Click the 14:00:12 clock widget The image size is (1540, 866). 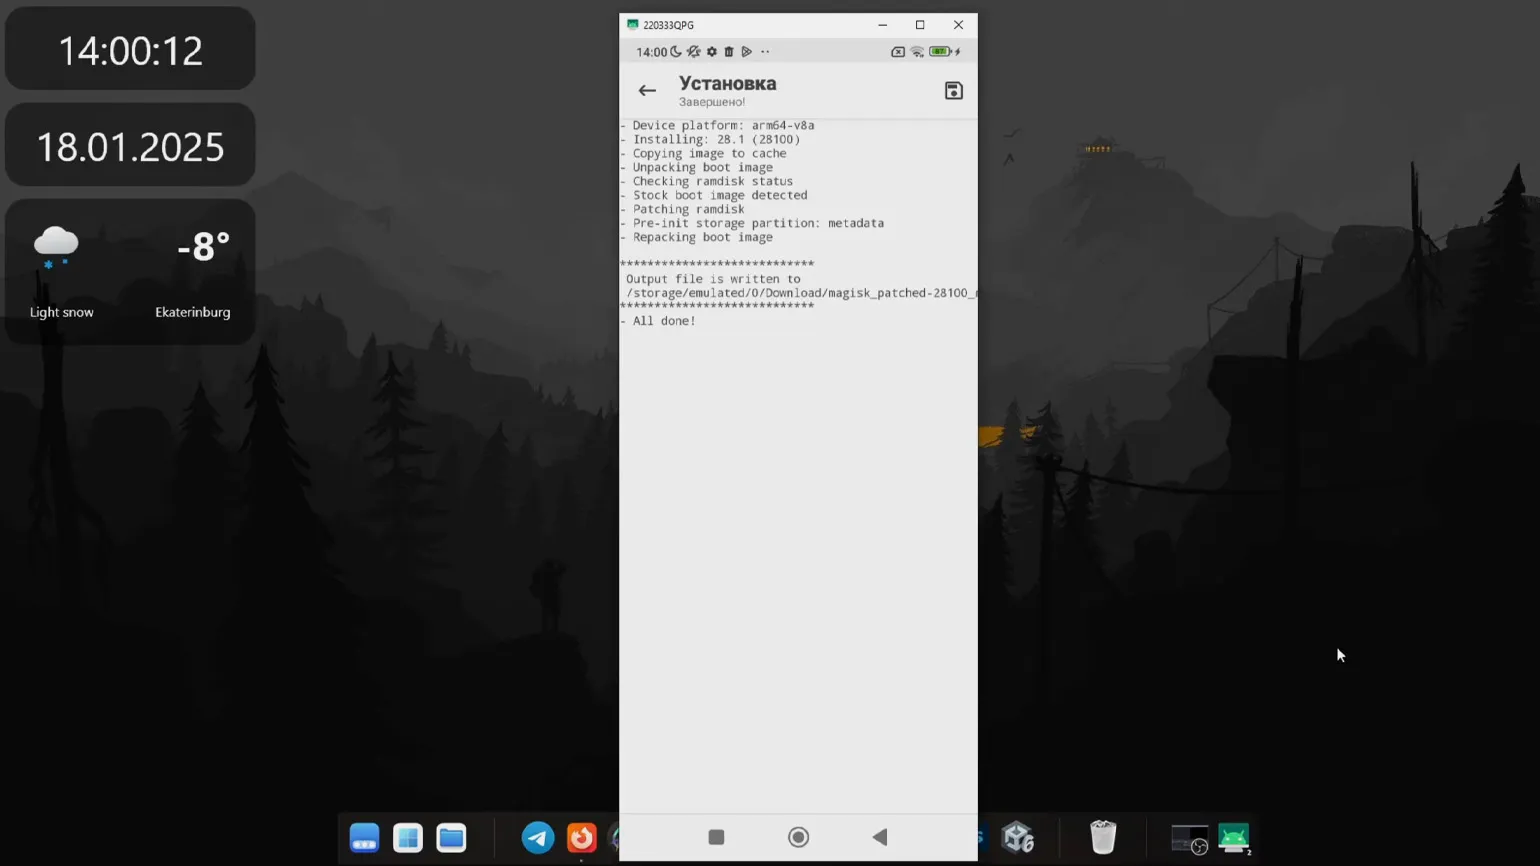pos(130,50)
